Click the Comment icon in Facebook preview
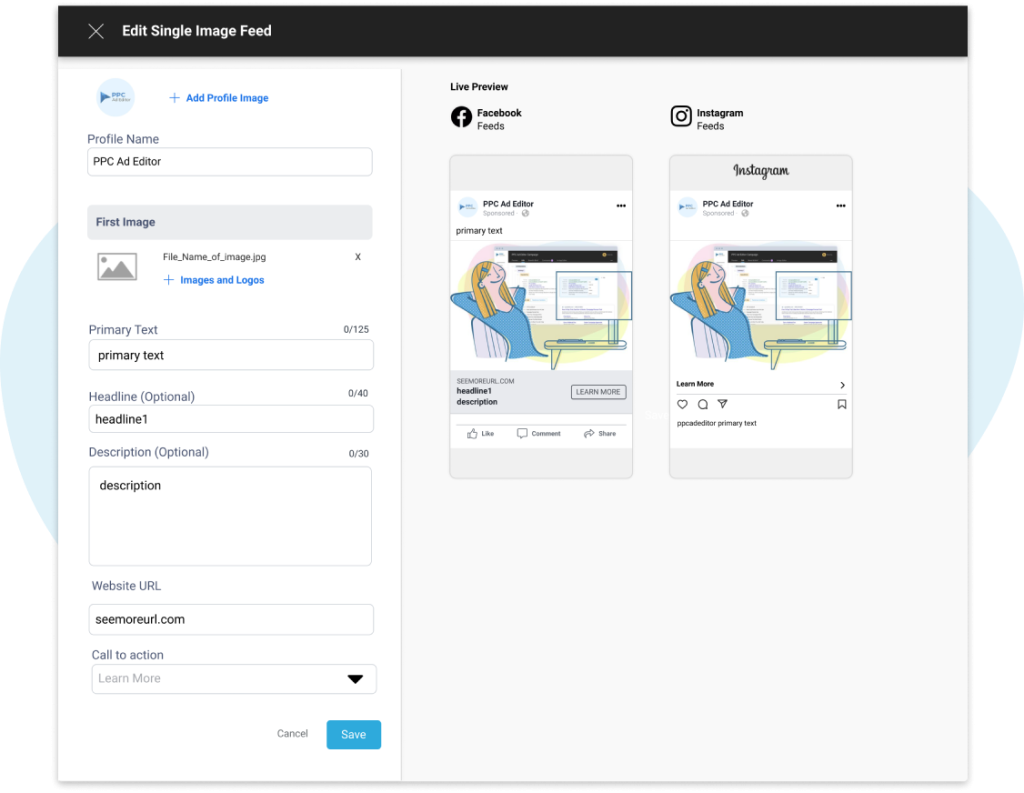This screenshot has height=793, width=1024. 539,433
